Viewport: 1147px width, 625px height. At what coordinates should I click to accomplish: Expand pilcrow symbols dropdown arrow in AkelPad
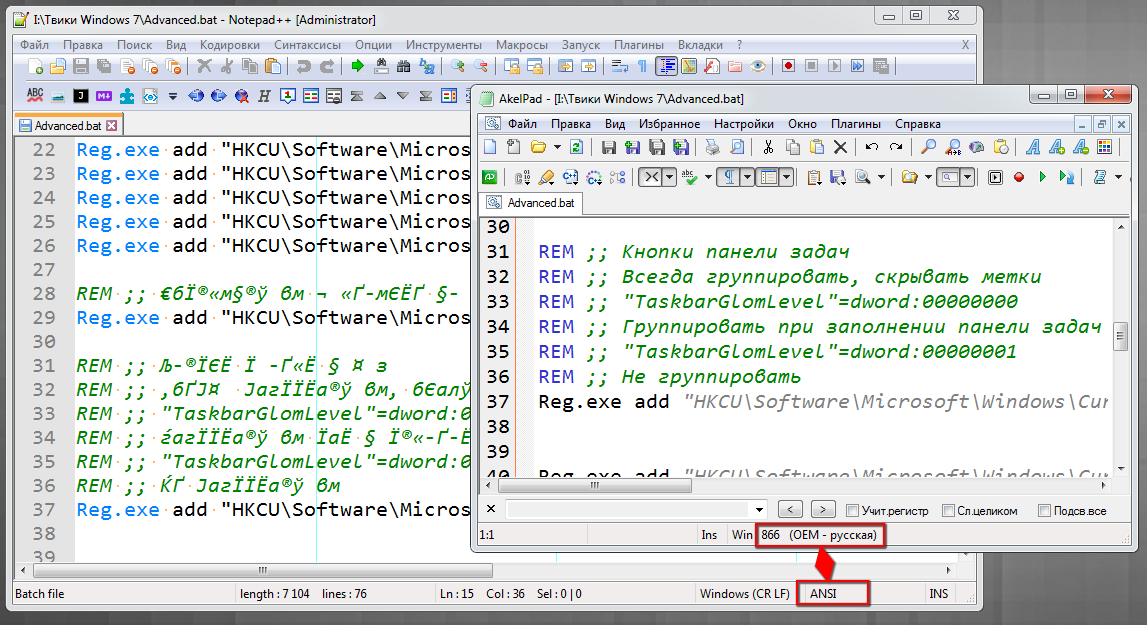click(x=747, y=177)
